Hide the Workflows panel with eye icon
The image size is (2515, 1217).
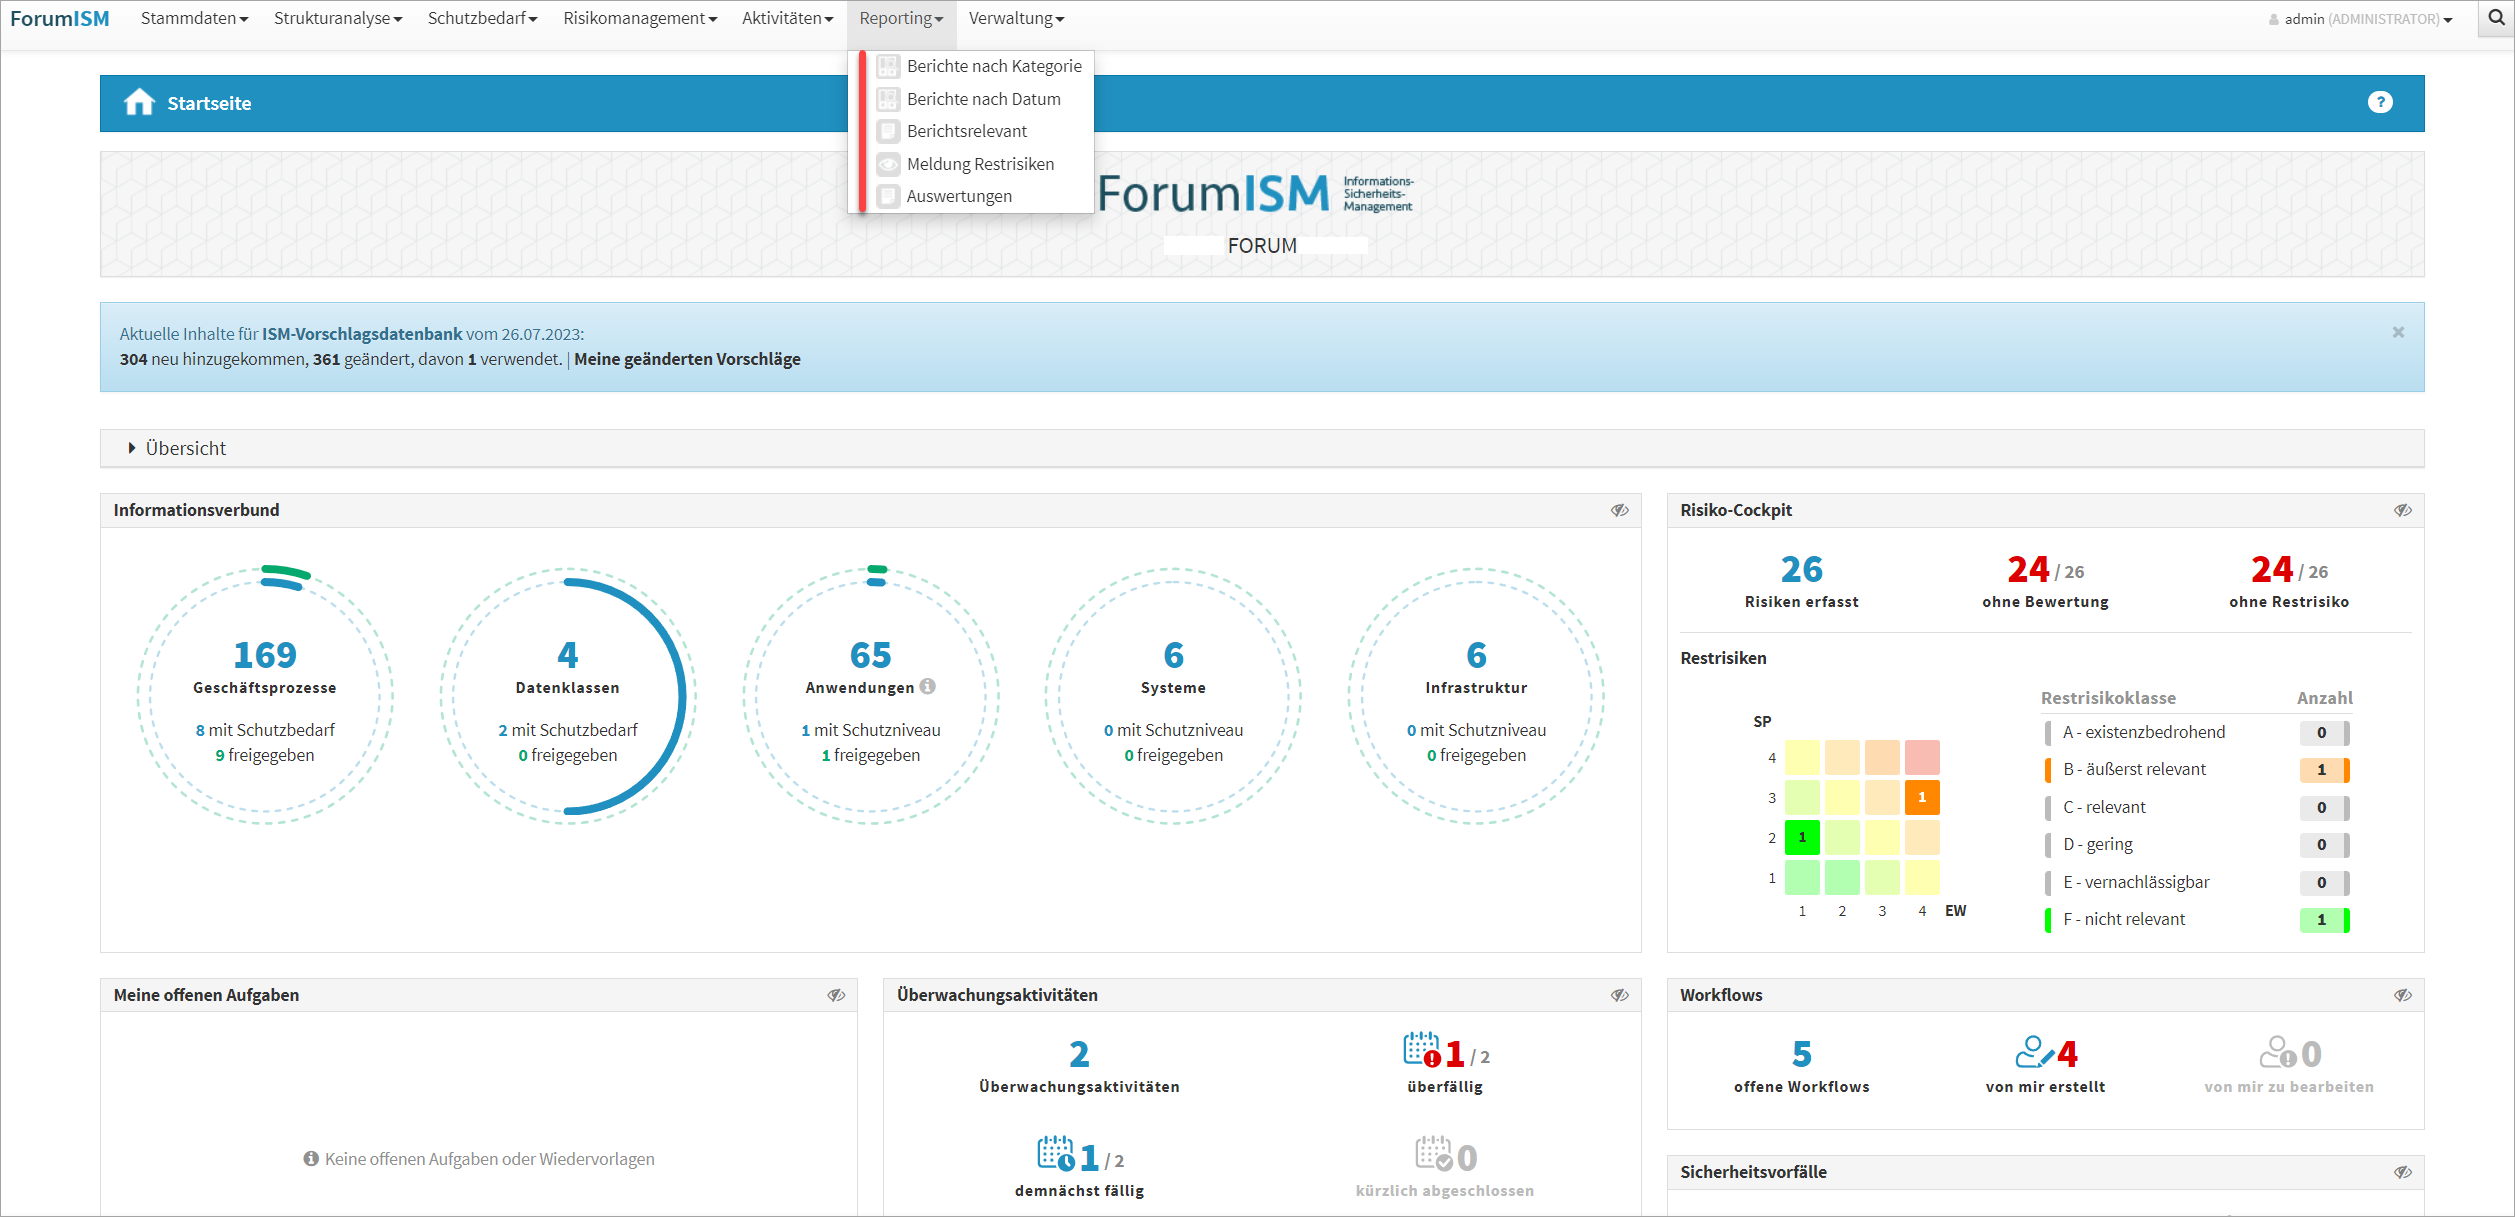click(2402, 995)
